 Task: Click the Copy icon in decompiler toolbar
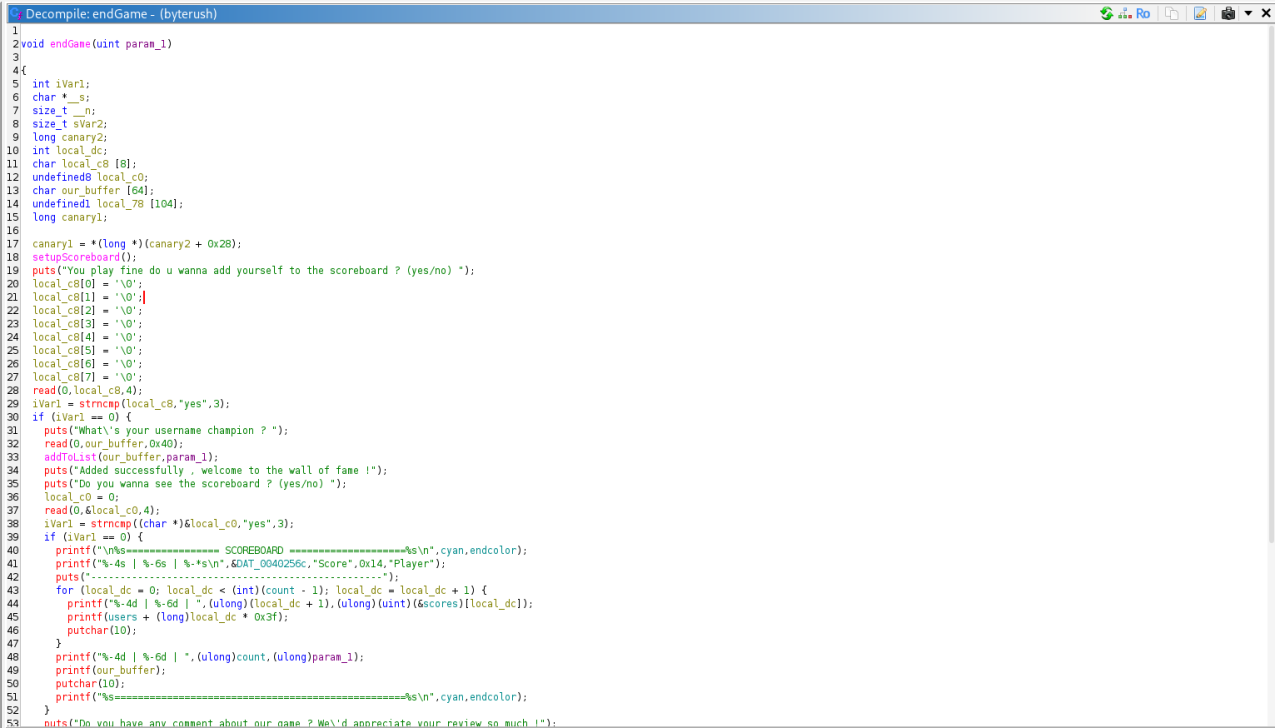click(1171, 14)
